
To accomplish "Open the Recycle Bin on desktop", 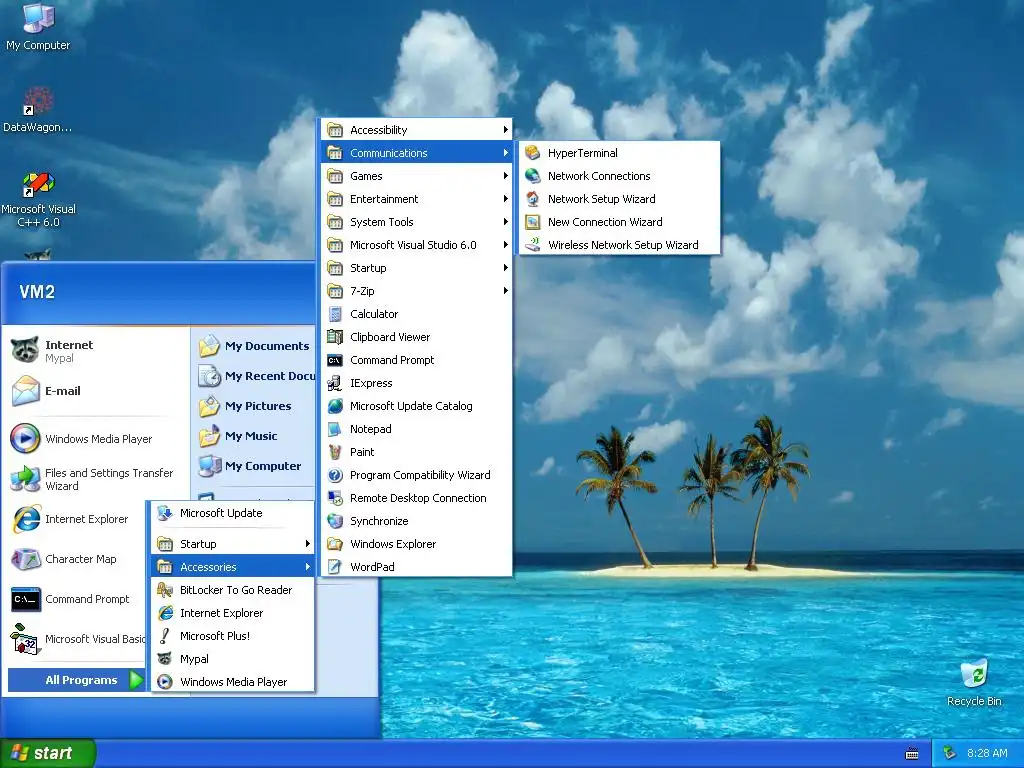I will (x=974, y=683).
